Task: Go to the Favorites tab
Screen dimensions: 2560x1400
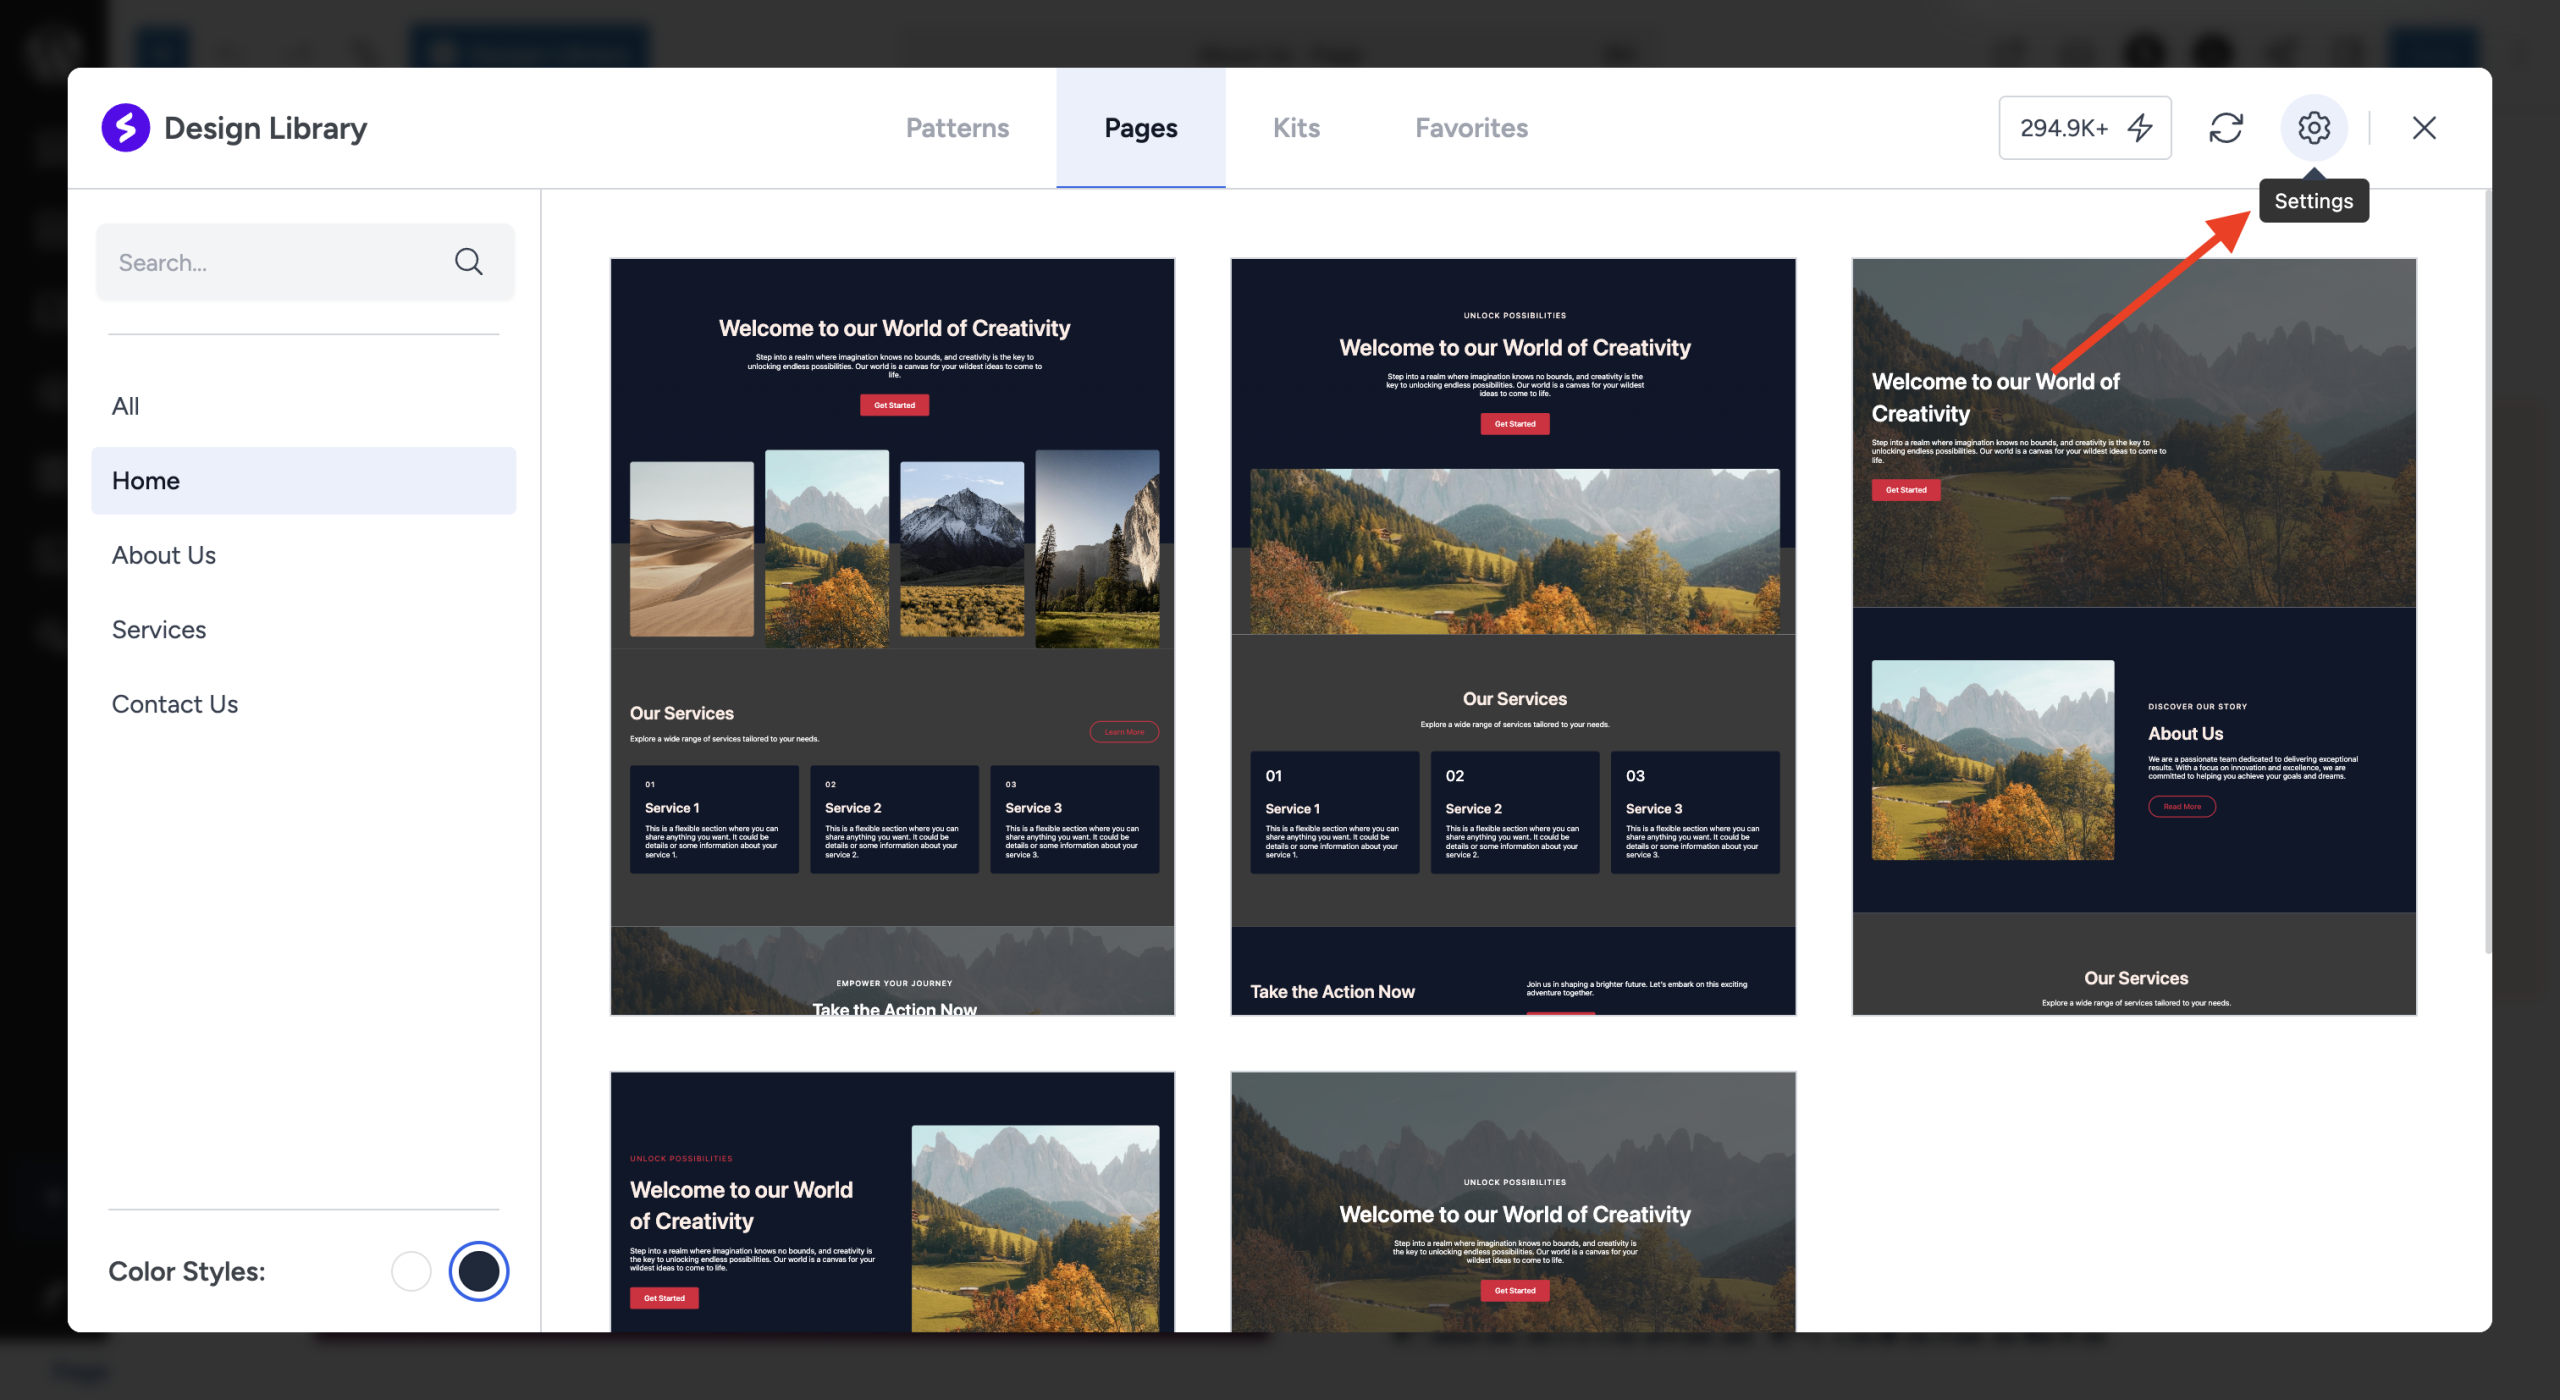Action: tap(1471, 128)
